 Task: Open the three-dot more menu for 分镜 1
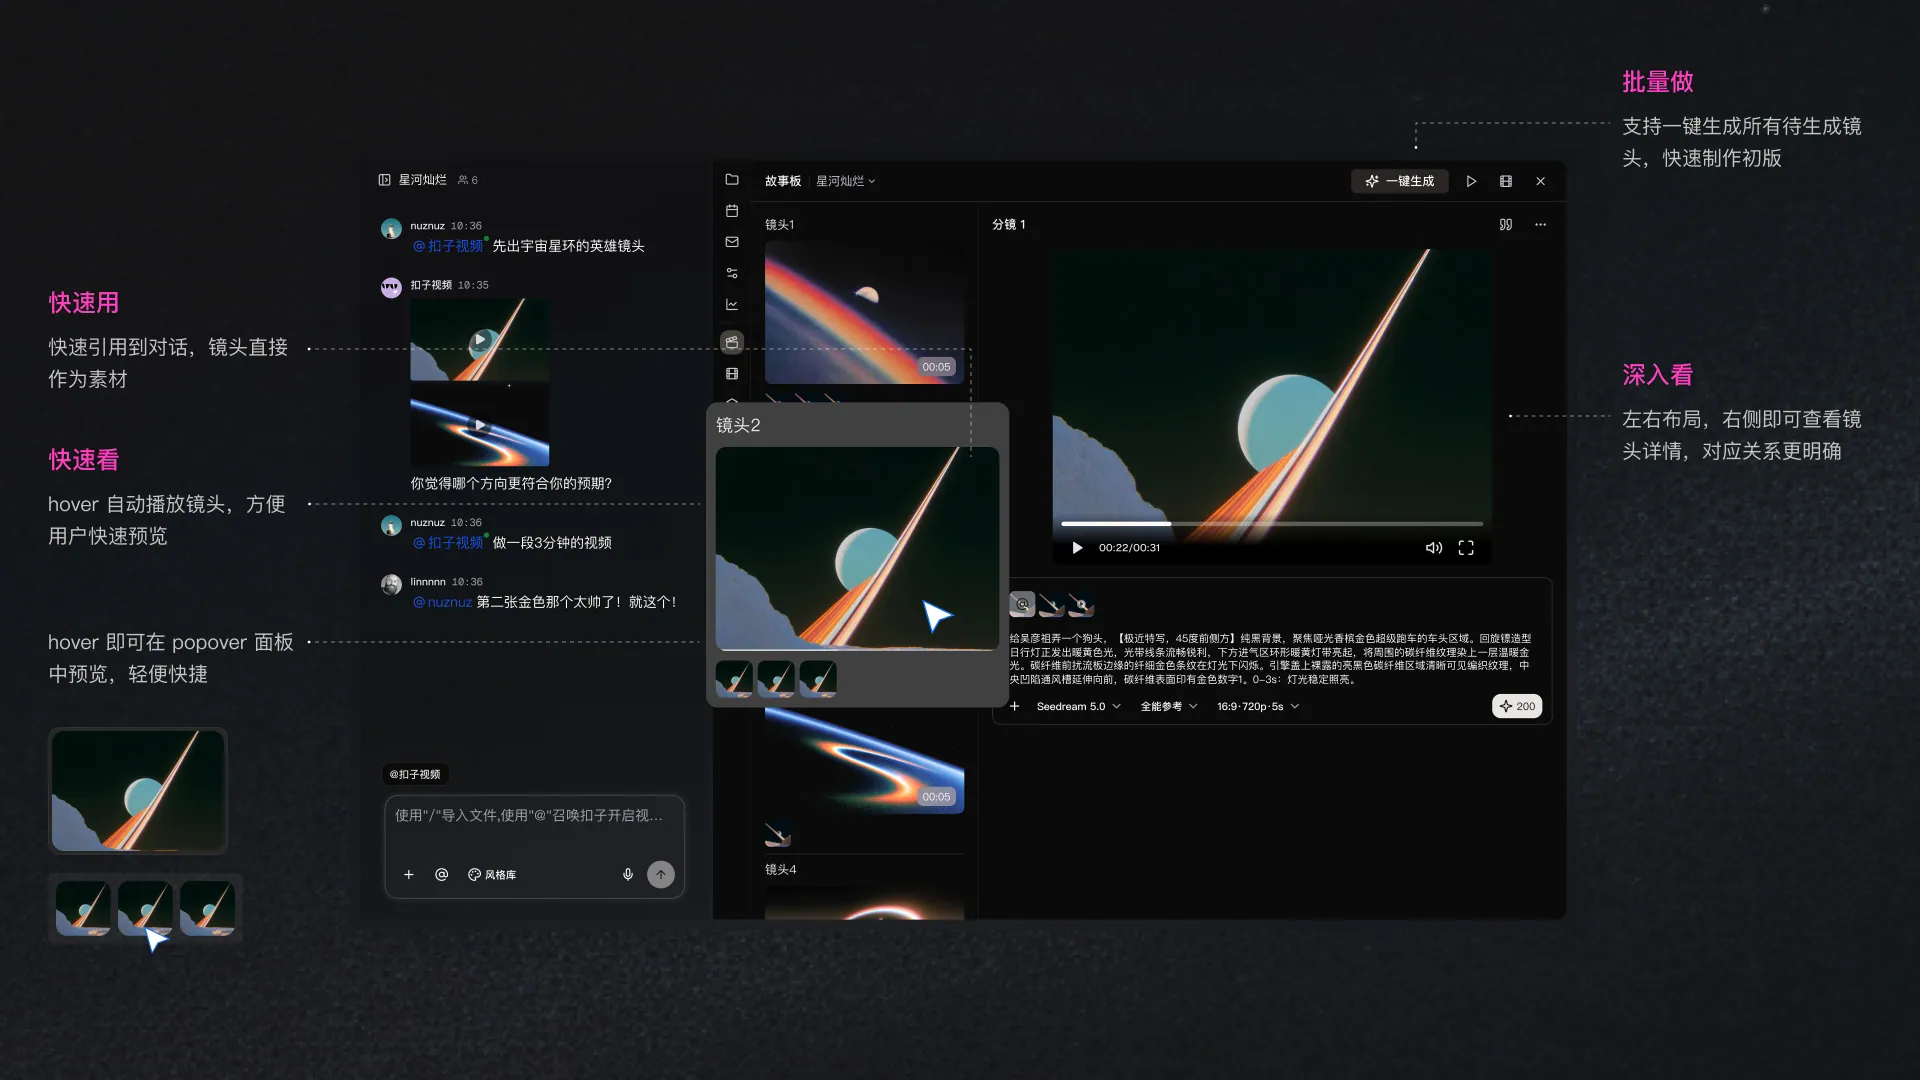[1541, 225]
